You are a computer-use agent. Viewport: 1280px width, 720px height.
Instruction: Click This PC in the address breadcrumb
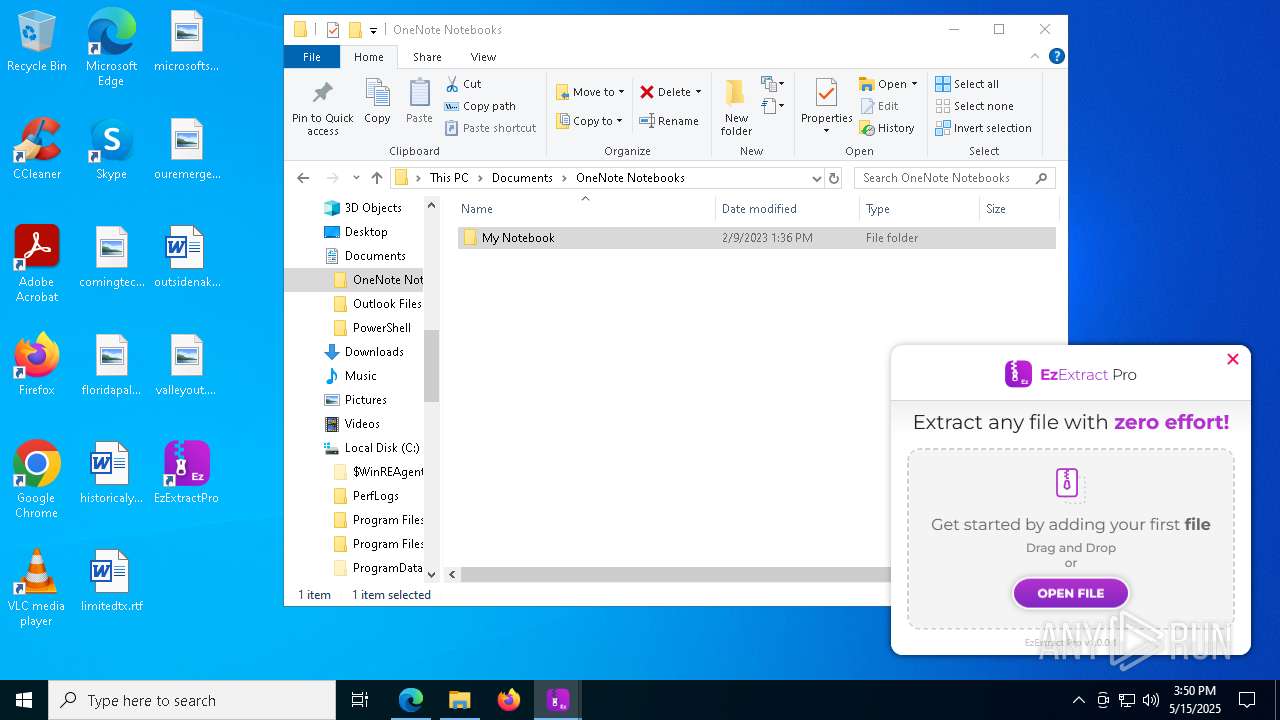click(449, 178)
